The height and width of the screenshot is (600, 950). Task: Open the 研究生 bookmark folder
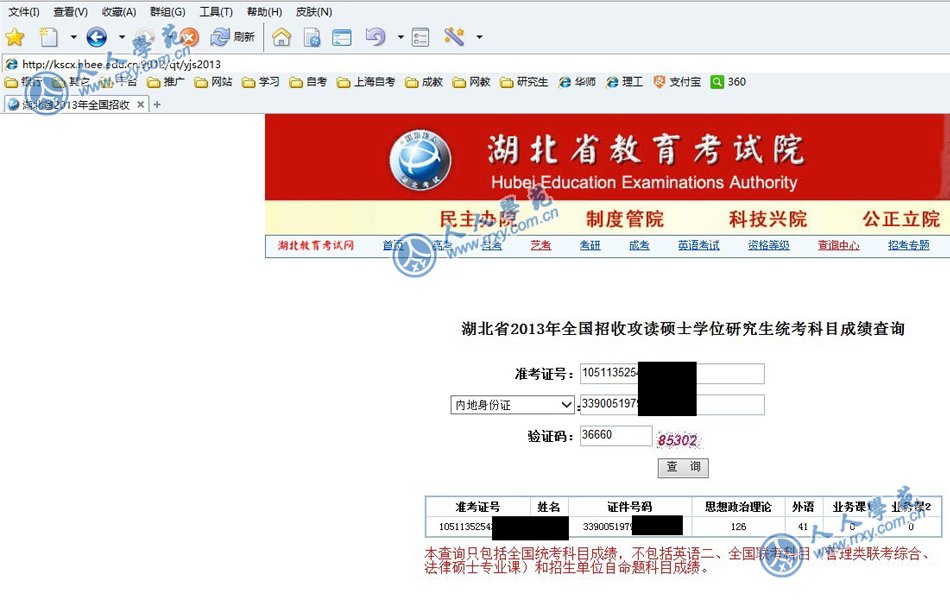tap(523, 82)
